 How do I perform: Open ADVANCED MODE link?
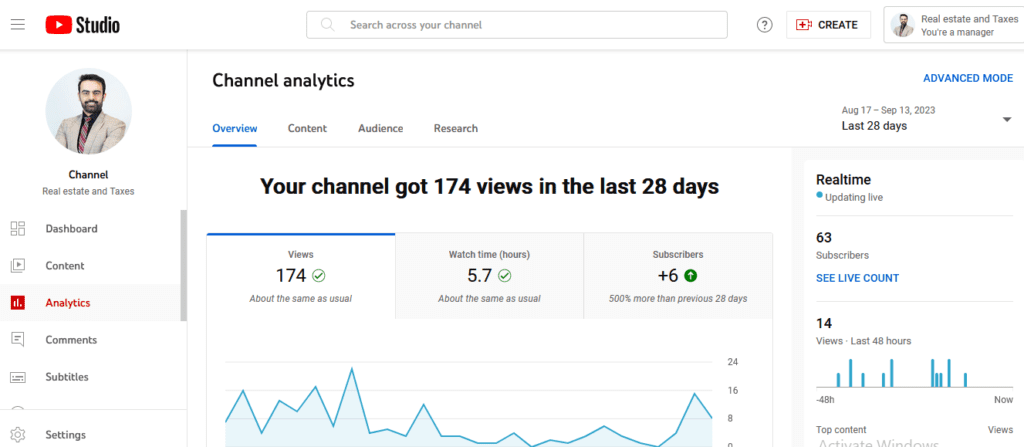[x=967, y=79]
